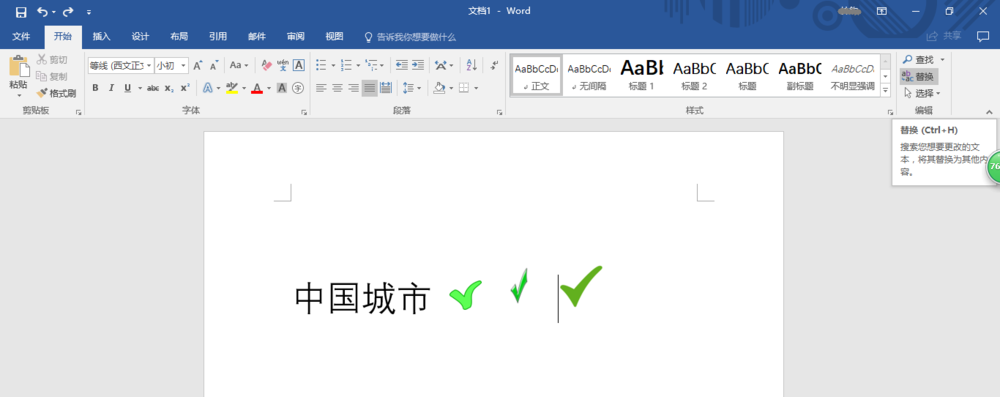Apply the 无间隔 (No Spacing) style
The height and width of the screenshot is (397, 1000).
click(589, 75)
